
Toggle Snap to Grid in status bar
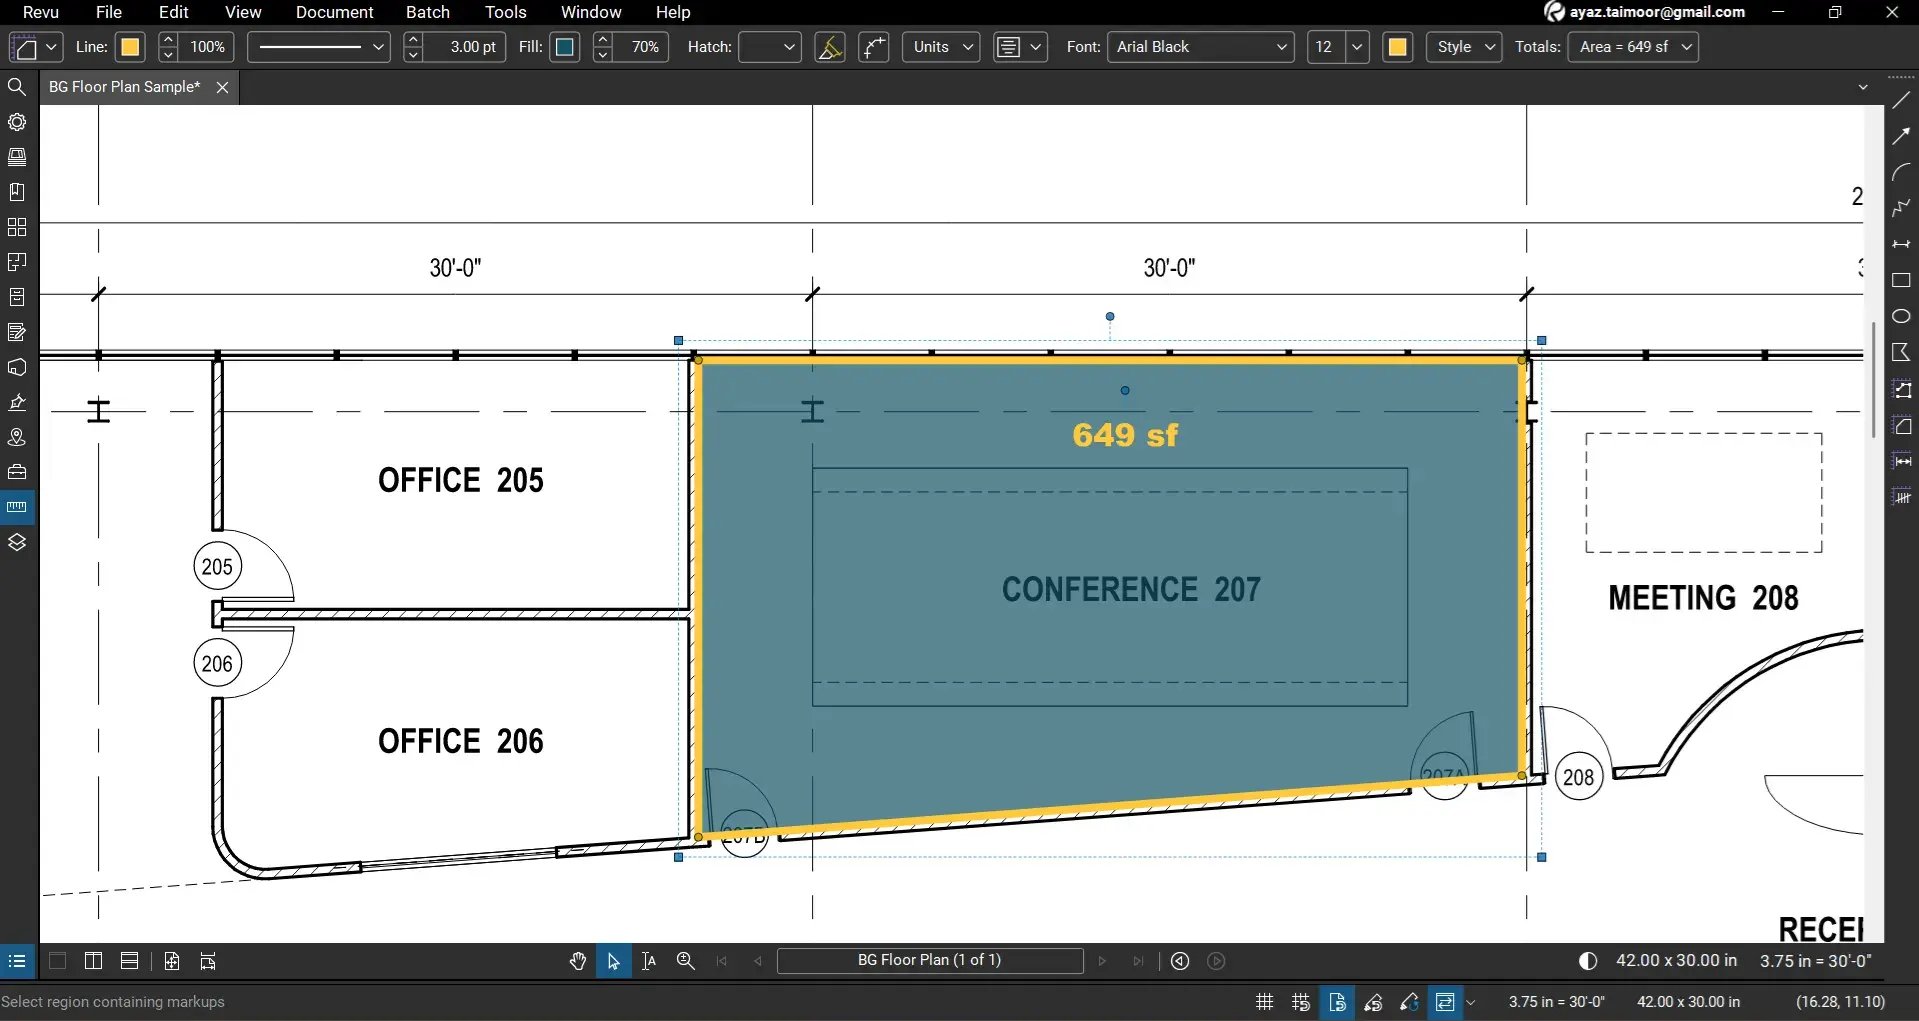[x=1301, y=1001]
